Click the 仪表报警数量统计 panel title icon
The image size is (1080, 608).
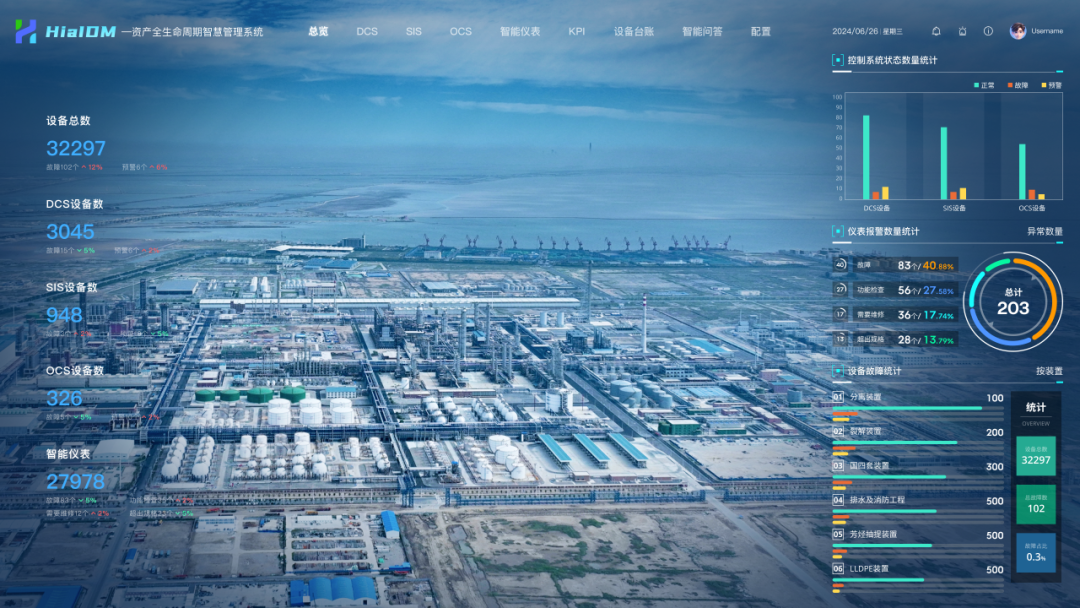tap(838, 231)
